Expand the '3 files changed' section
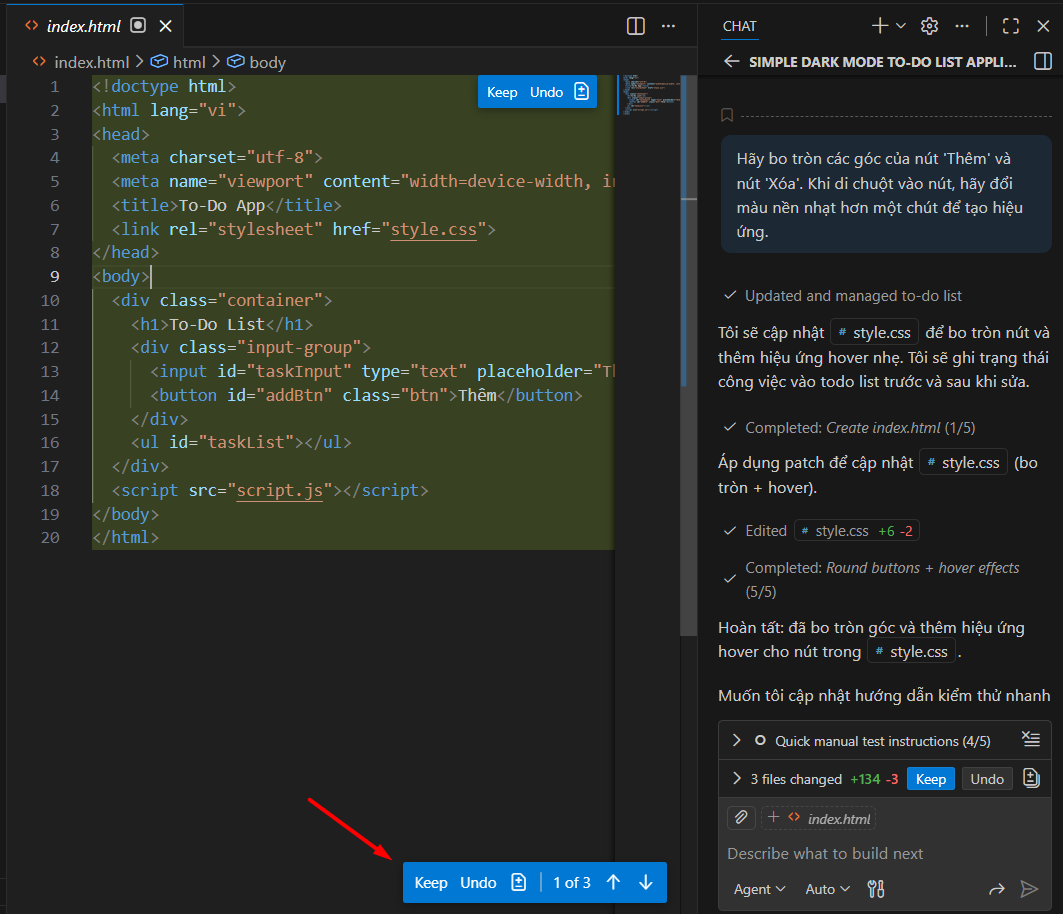 (x=737, y=779)
